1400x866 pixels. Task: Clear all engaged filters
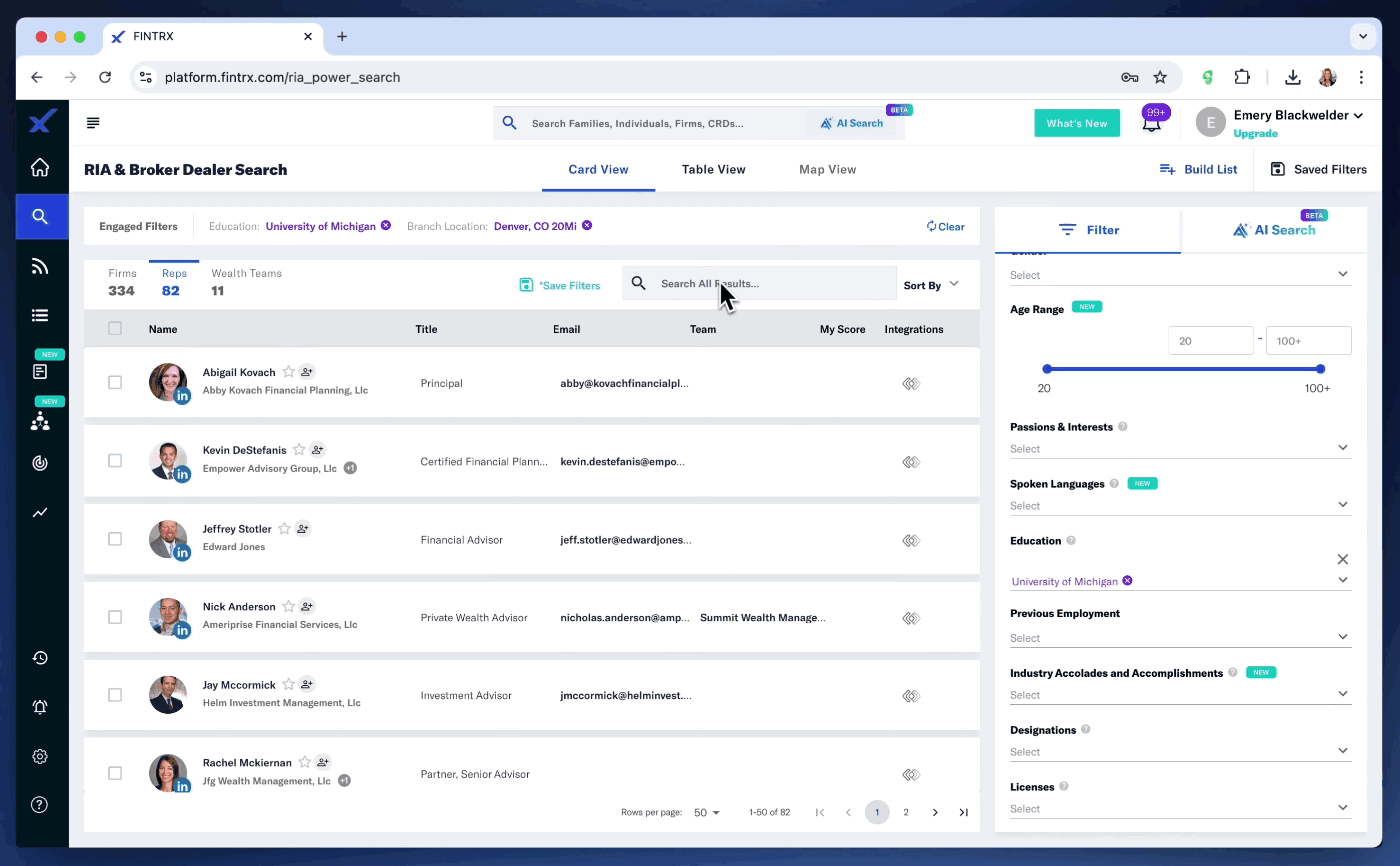945,226
